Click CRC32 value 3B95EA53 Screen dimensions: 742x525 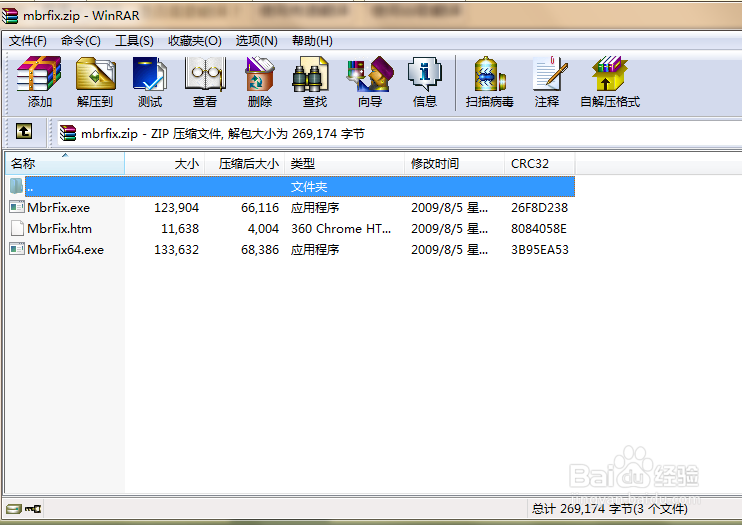540,249
